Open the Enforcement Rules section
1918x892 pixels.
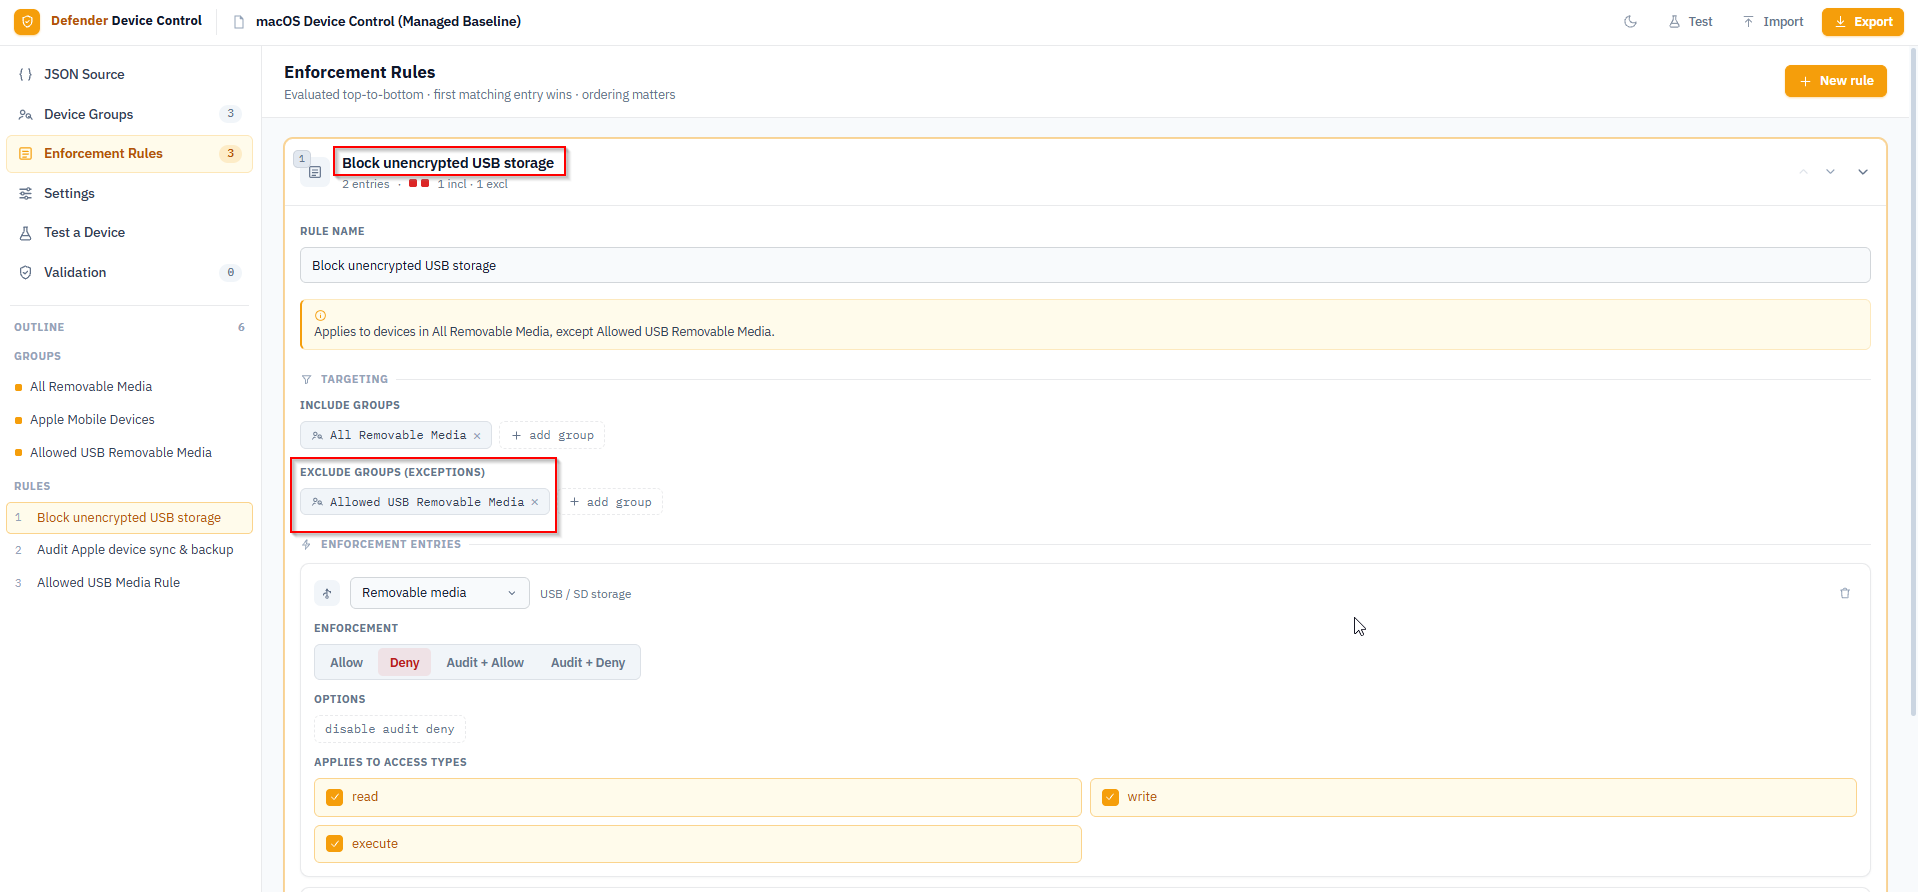130,154
